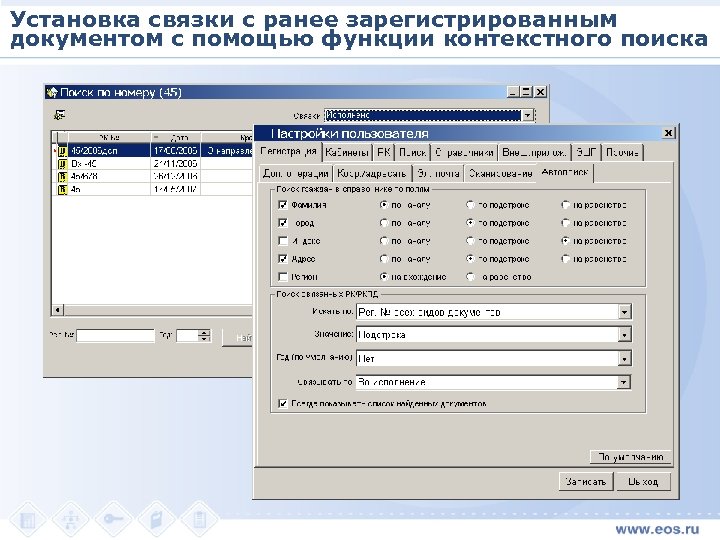Image resolution: width=720 pixels, height=540 pixels.
Task: Close the Настройки пользователя dialog
Action: coord(668,133)
